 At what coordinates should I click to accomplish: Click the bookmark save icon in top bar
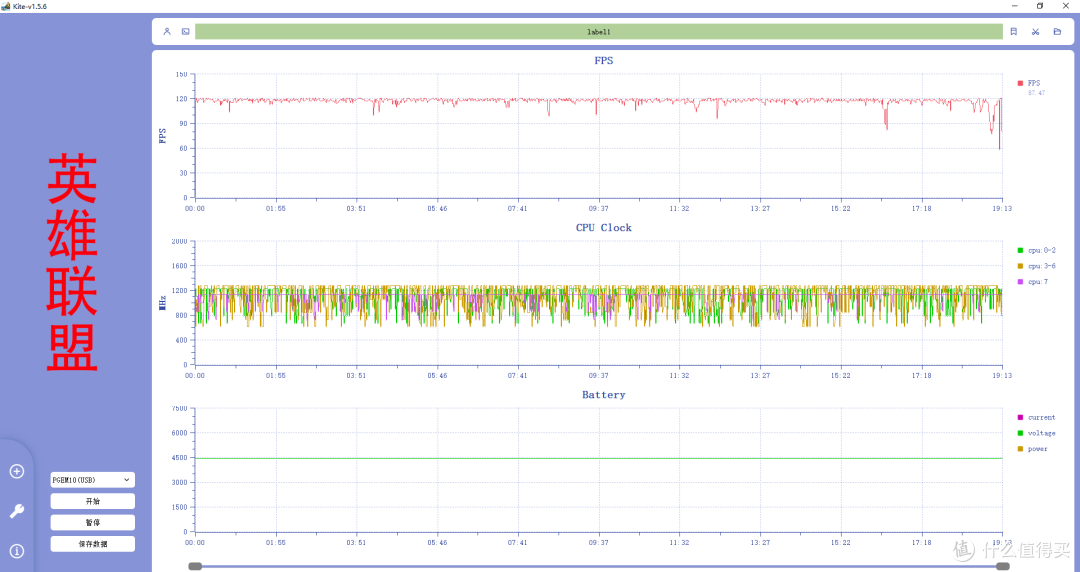click(x=1013, y=32)
